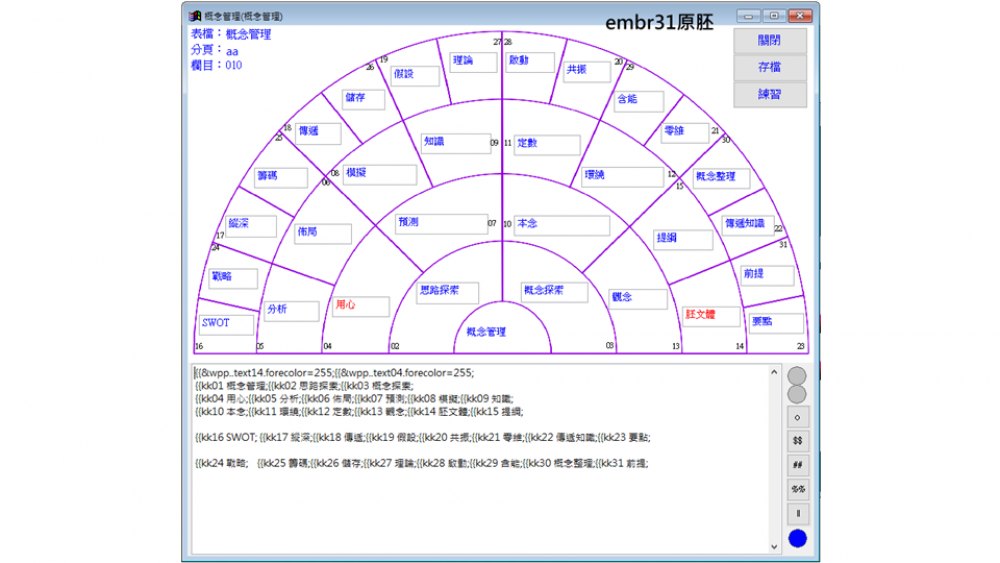The height and width of the screenshot is (563, 1000).
Task: Click the lower gray circle indicator
Action: click(797, 394)
